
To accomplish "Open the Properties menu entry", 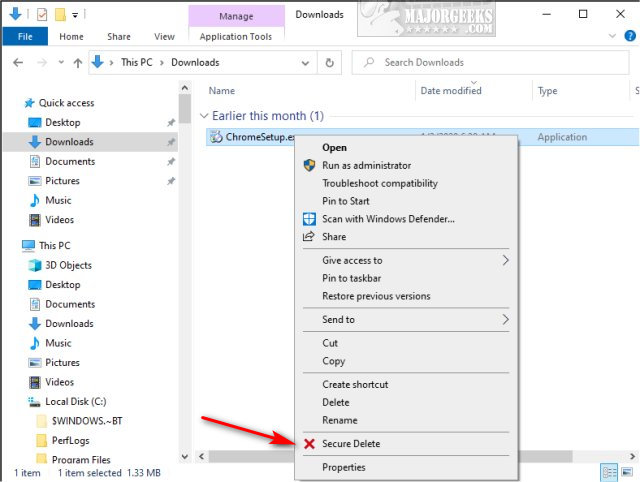I will (x=343, y=467).
